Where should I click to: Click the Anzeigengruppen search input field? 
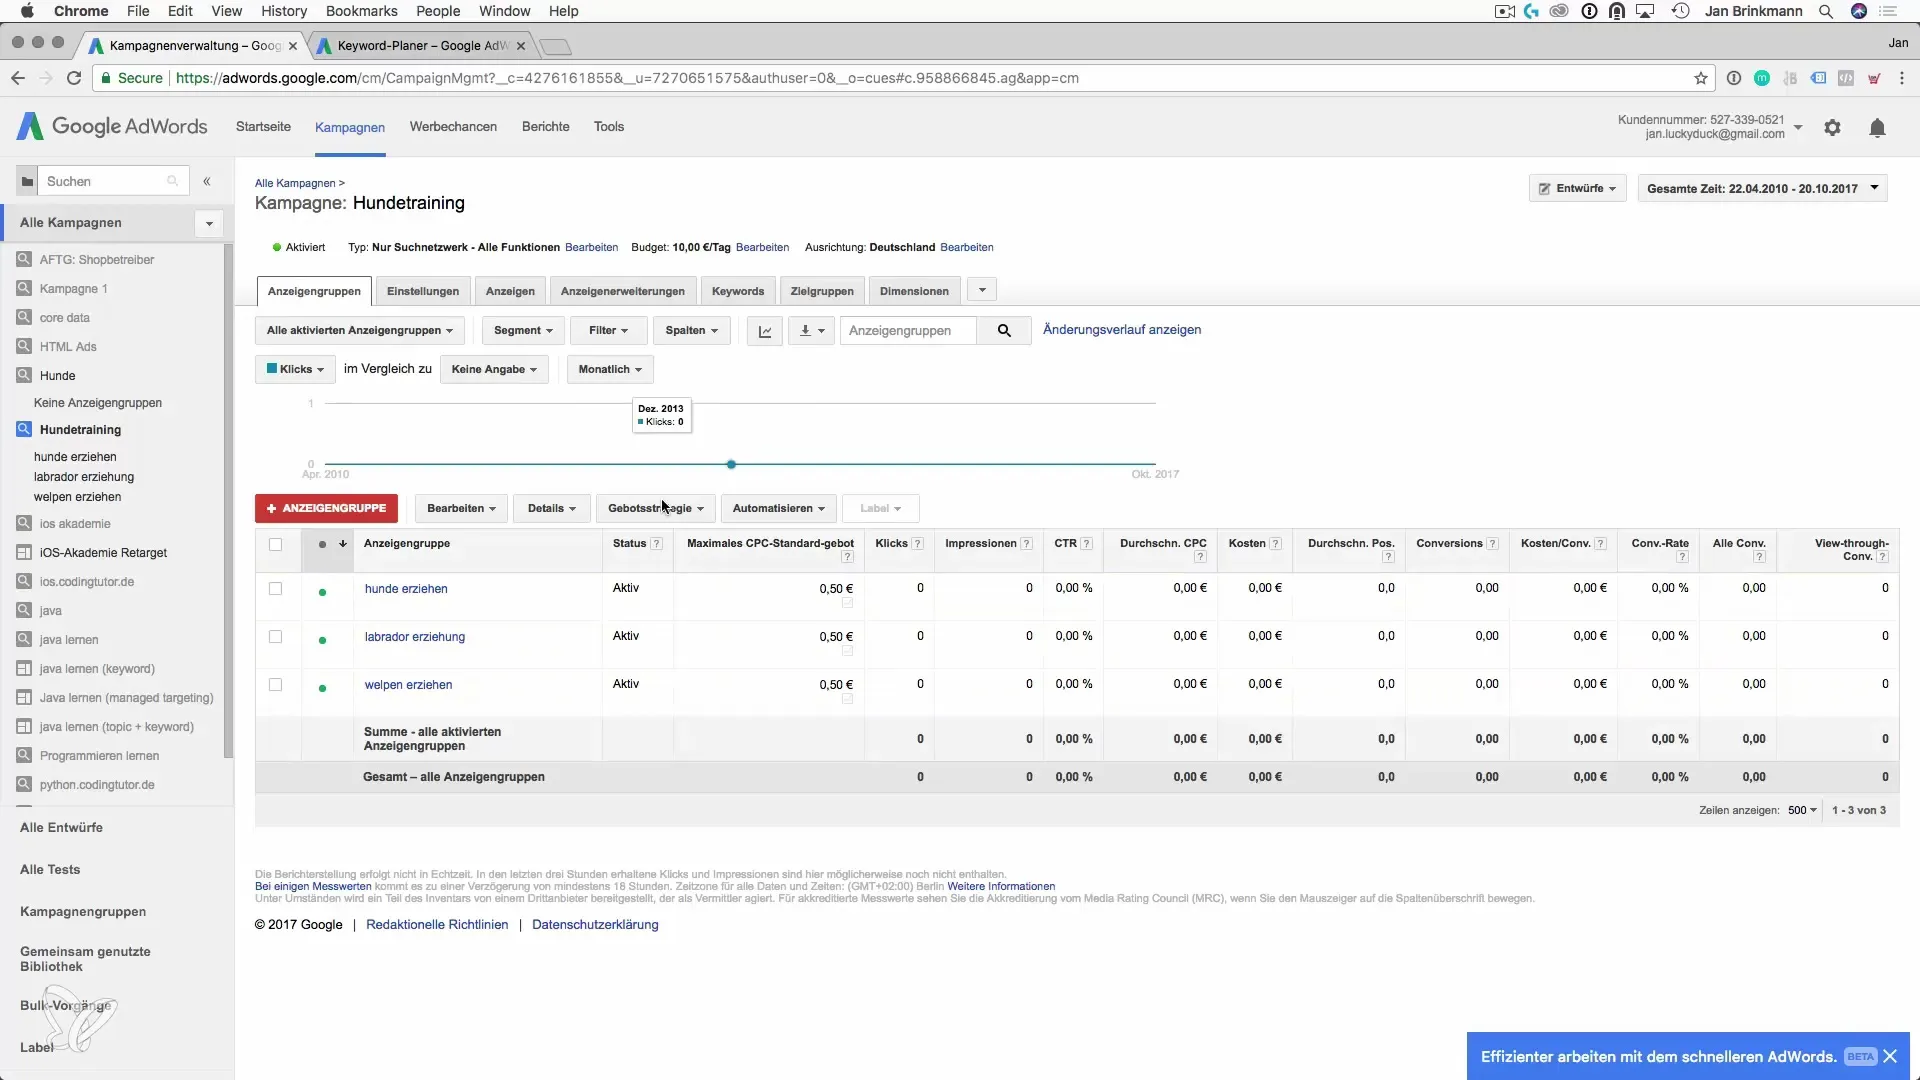coord(908,331)
